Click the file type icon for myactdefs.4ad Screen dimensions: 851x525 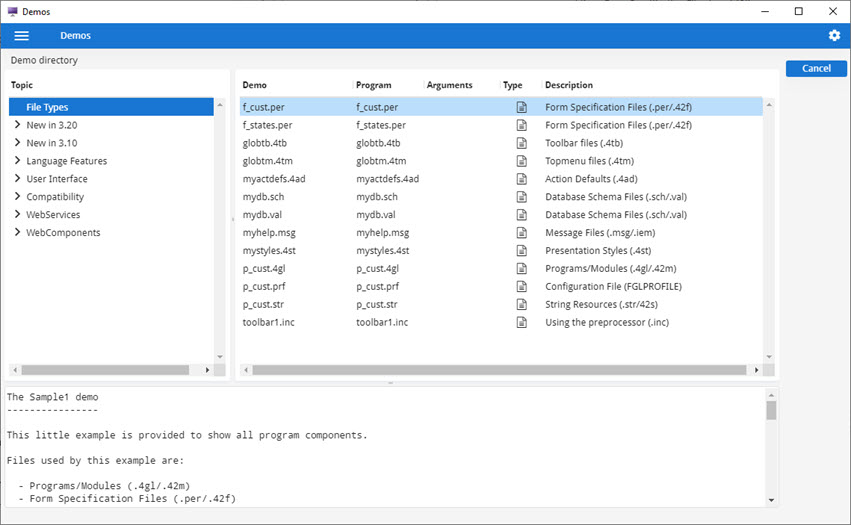(522, 179)
